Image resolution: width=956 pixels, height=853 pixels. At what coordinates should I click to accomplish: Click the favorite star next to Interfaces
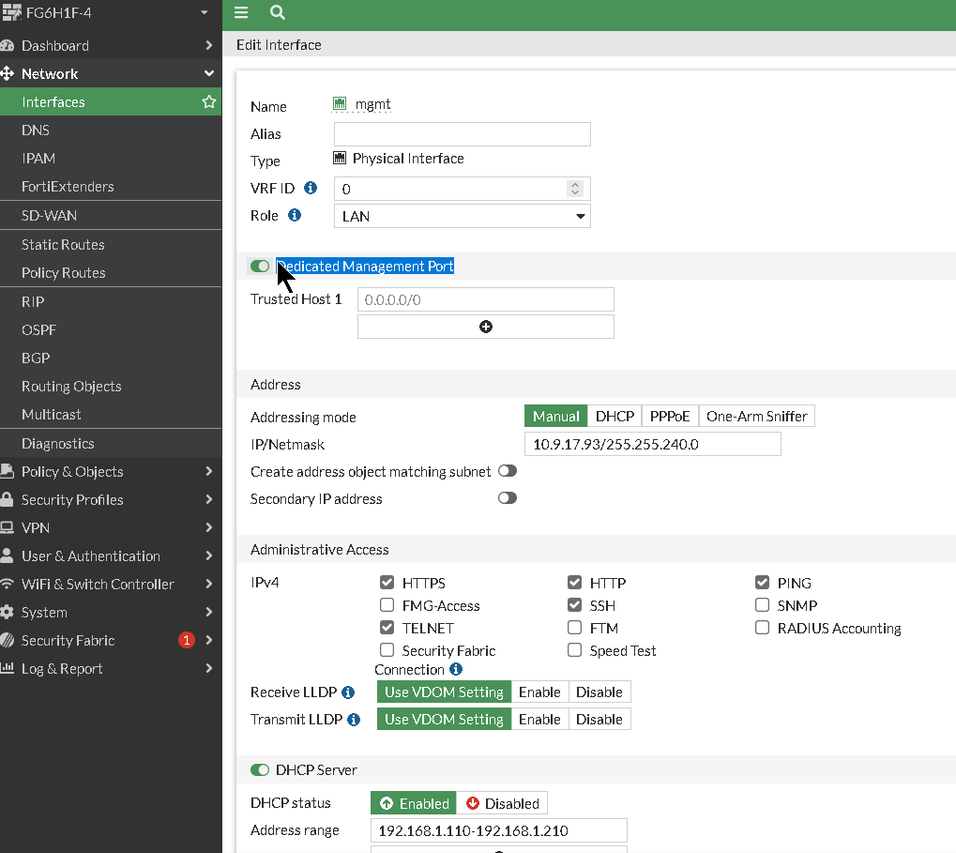click(x=209, y=102)
